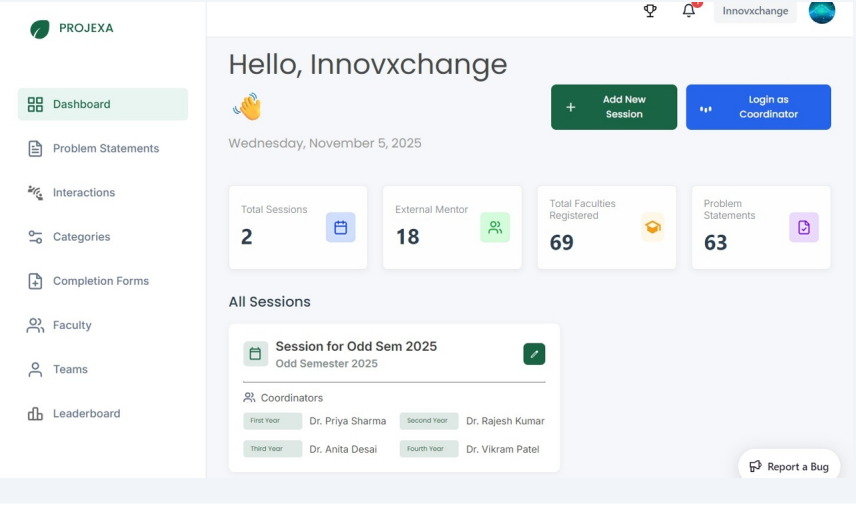Open the Session for Odd Sem 2025 card
Viewport: 856px width, 505px height.
[x=356, y=347]
